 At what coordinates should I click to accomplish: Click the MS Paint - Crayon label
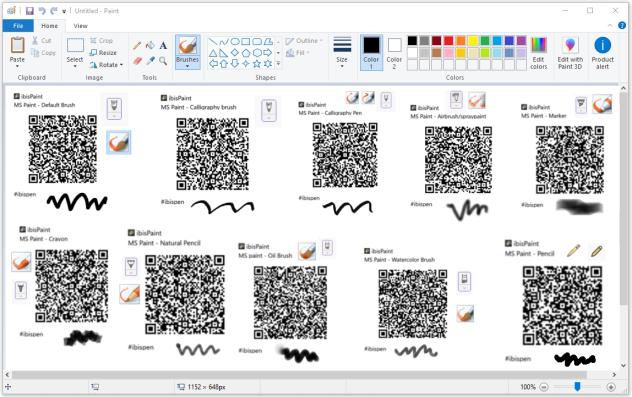click(44, 239)
